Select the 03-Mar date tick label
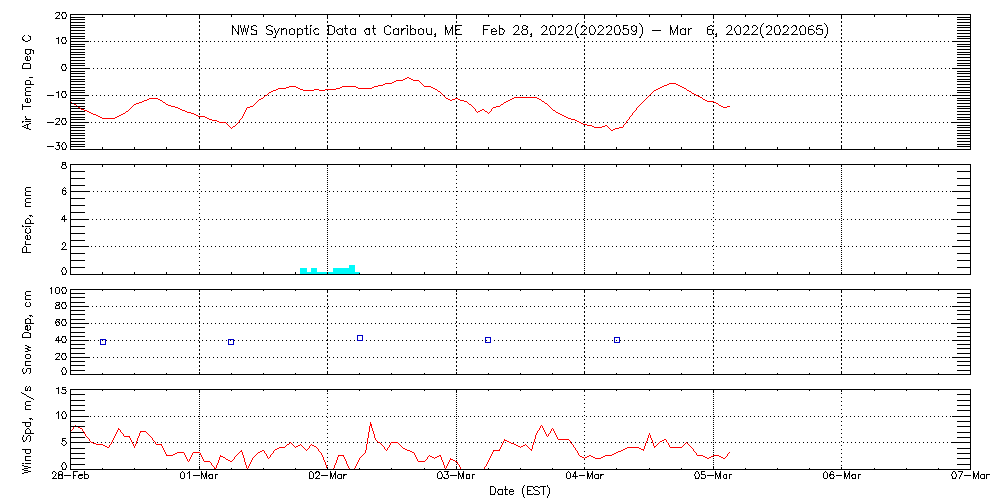Image resolution: width=1000 pixels, height=500 pixels. [x=456, y=477]
